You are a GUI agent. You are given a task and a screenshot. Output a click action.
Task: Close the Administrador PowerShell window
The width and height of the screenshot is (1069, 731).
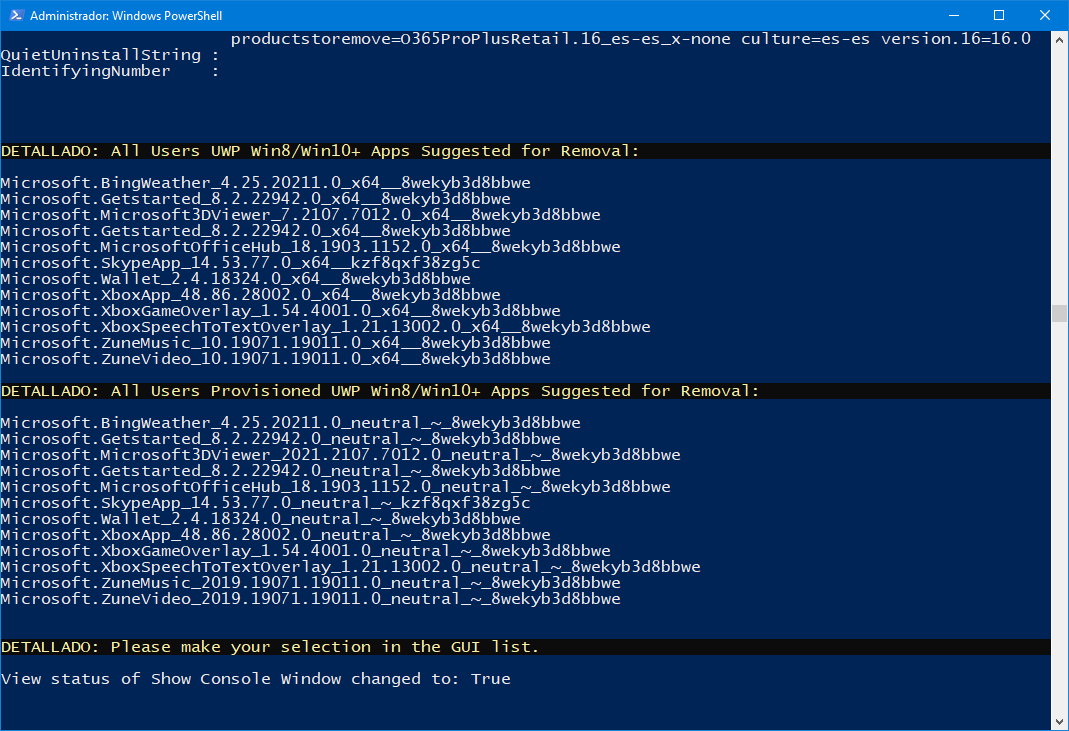click(x=1044, y=15)
